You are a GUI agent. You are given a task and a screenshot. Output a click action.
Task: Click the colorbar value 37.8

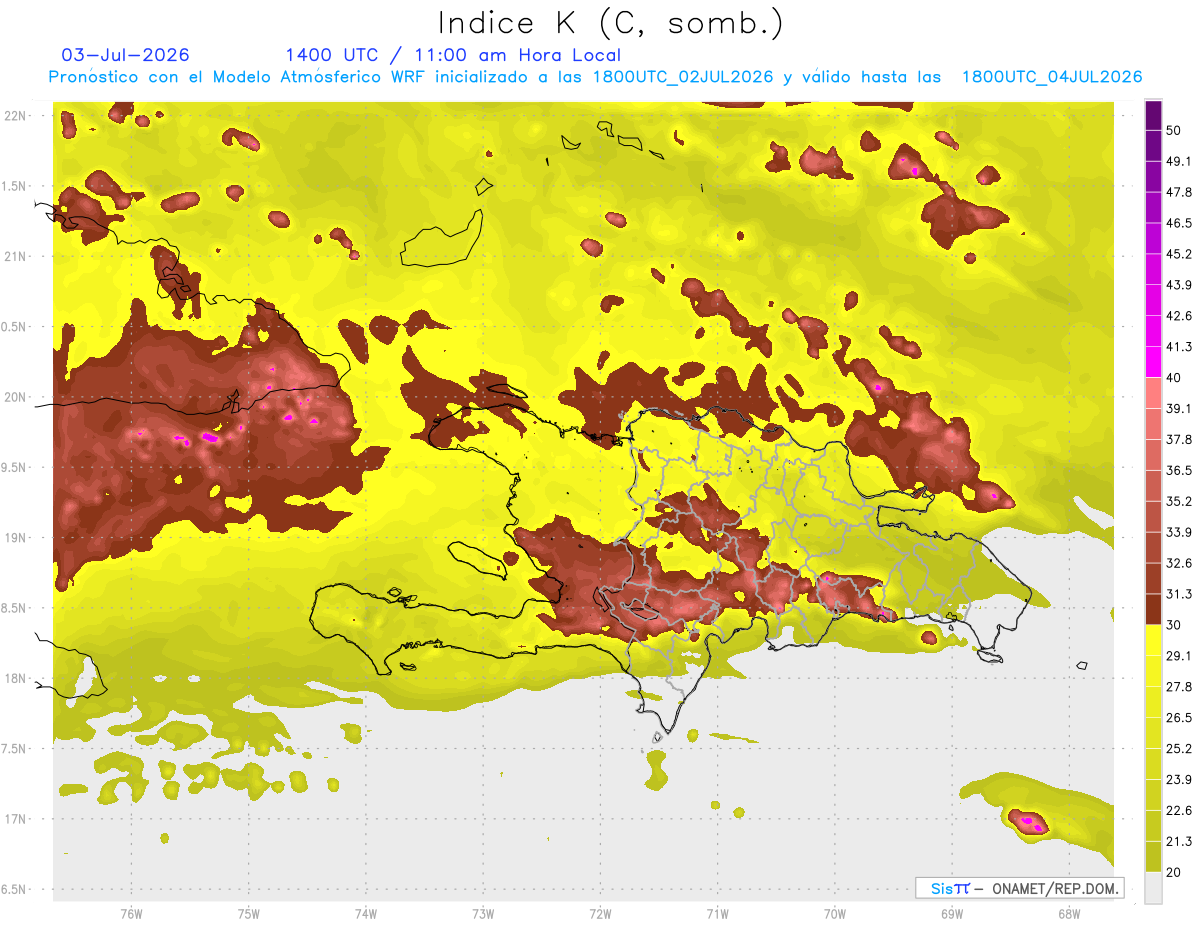click(1180, 440)
